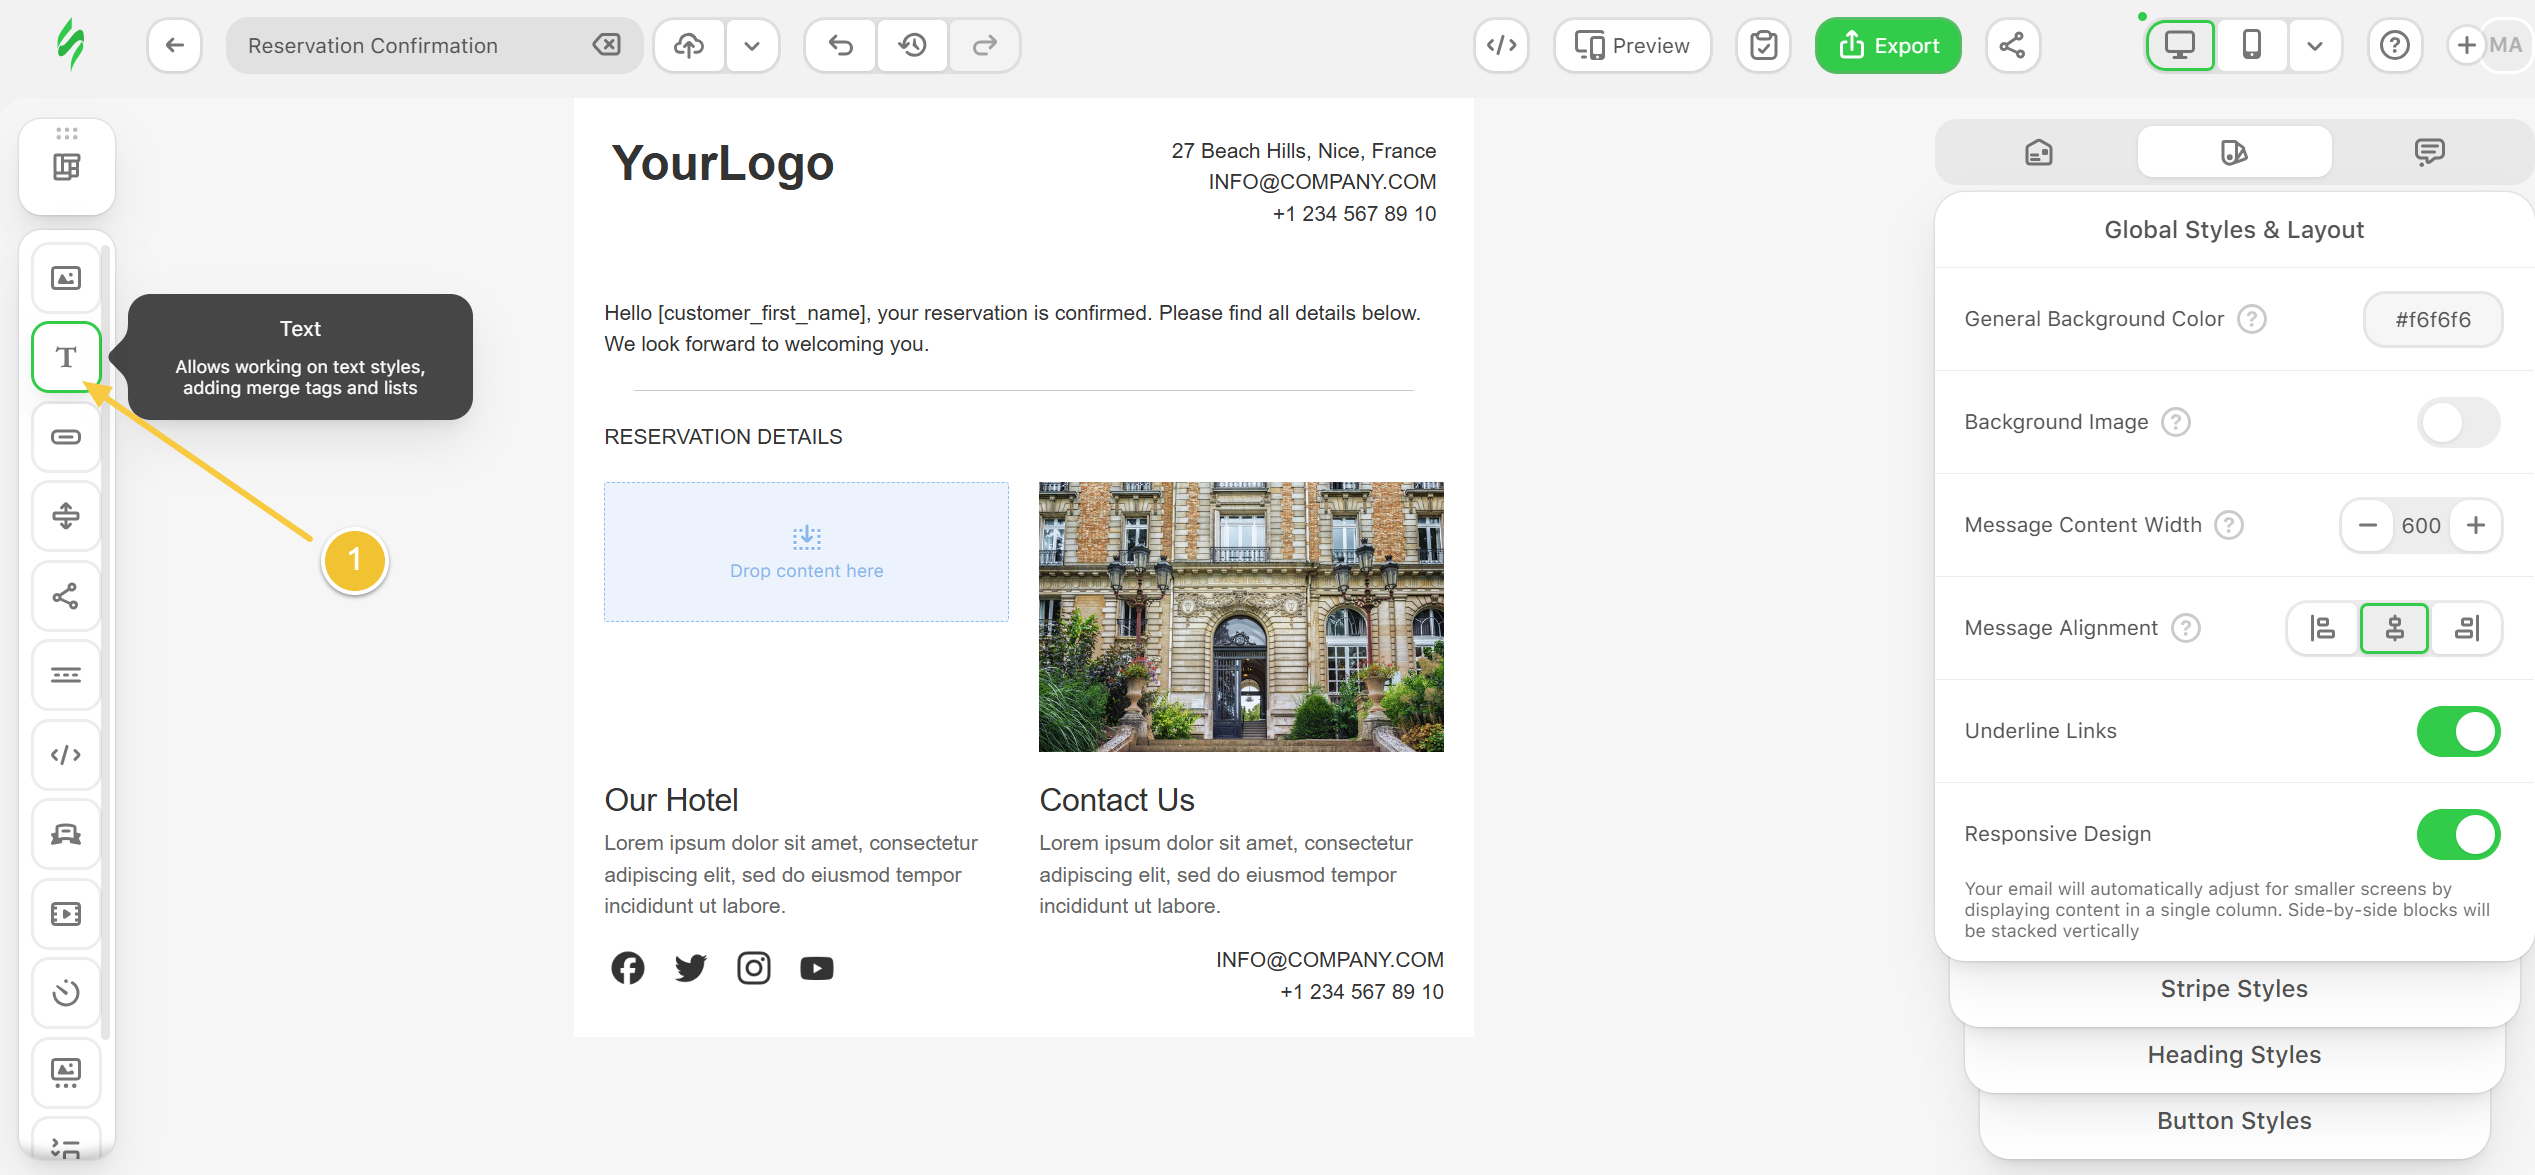
Task: Click the green Export button
Action: [1888, 45]
